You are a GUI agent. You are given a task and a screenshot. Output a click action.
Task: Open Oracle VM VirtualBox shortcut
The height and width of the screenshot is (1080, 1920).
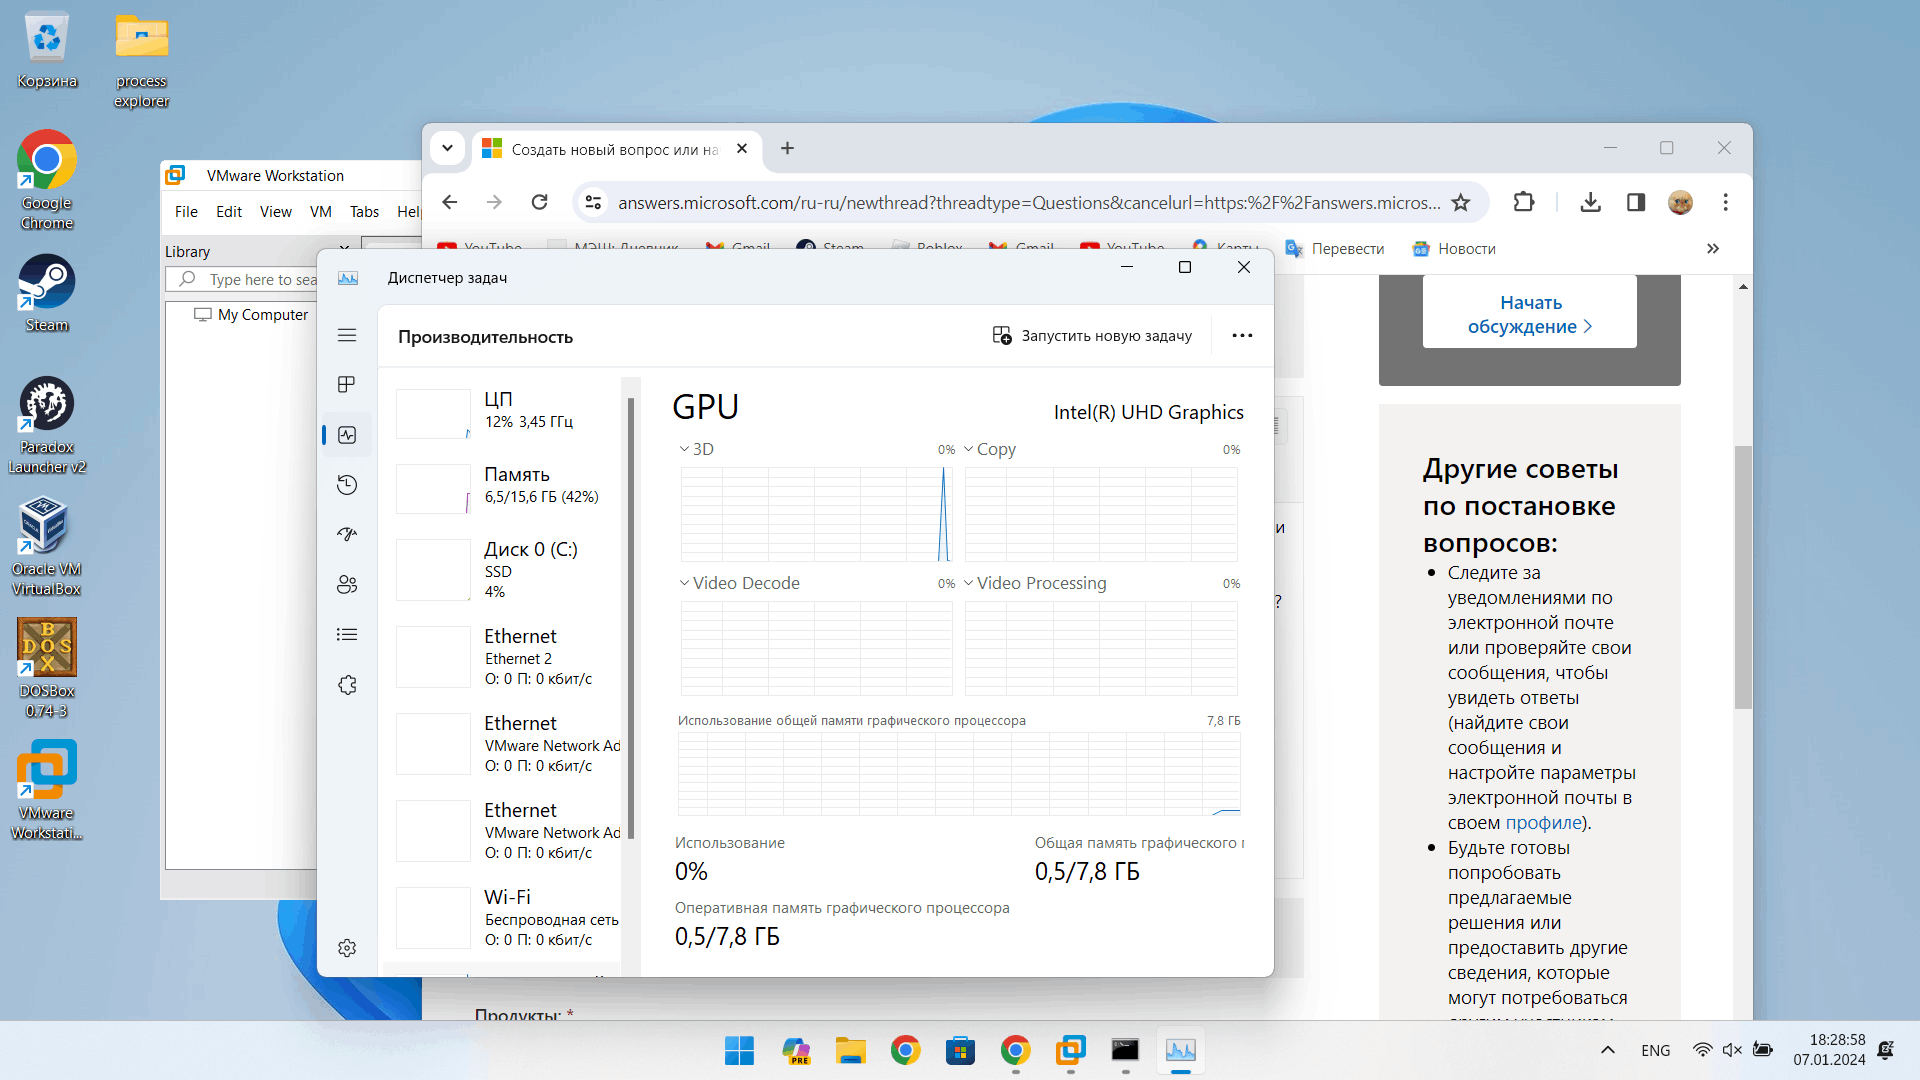[47, 546]
